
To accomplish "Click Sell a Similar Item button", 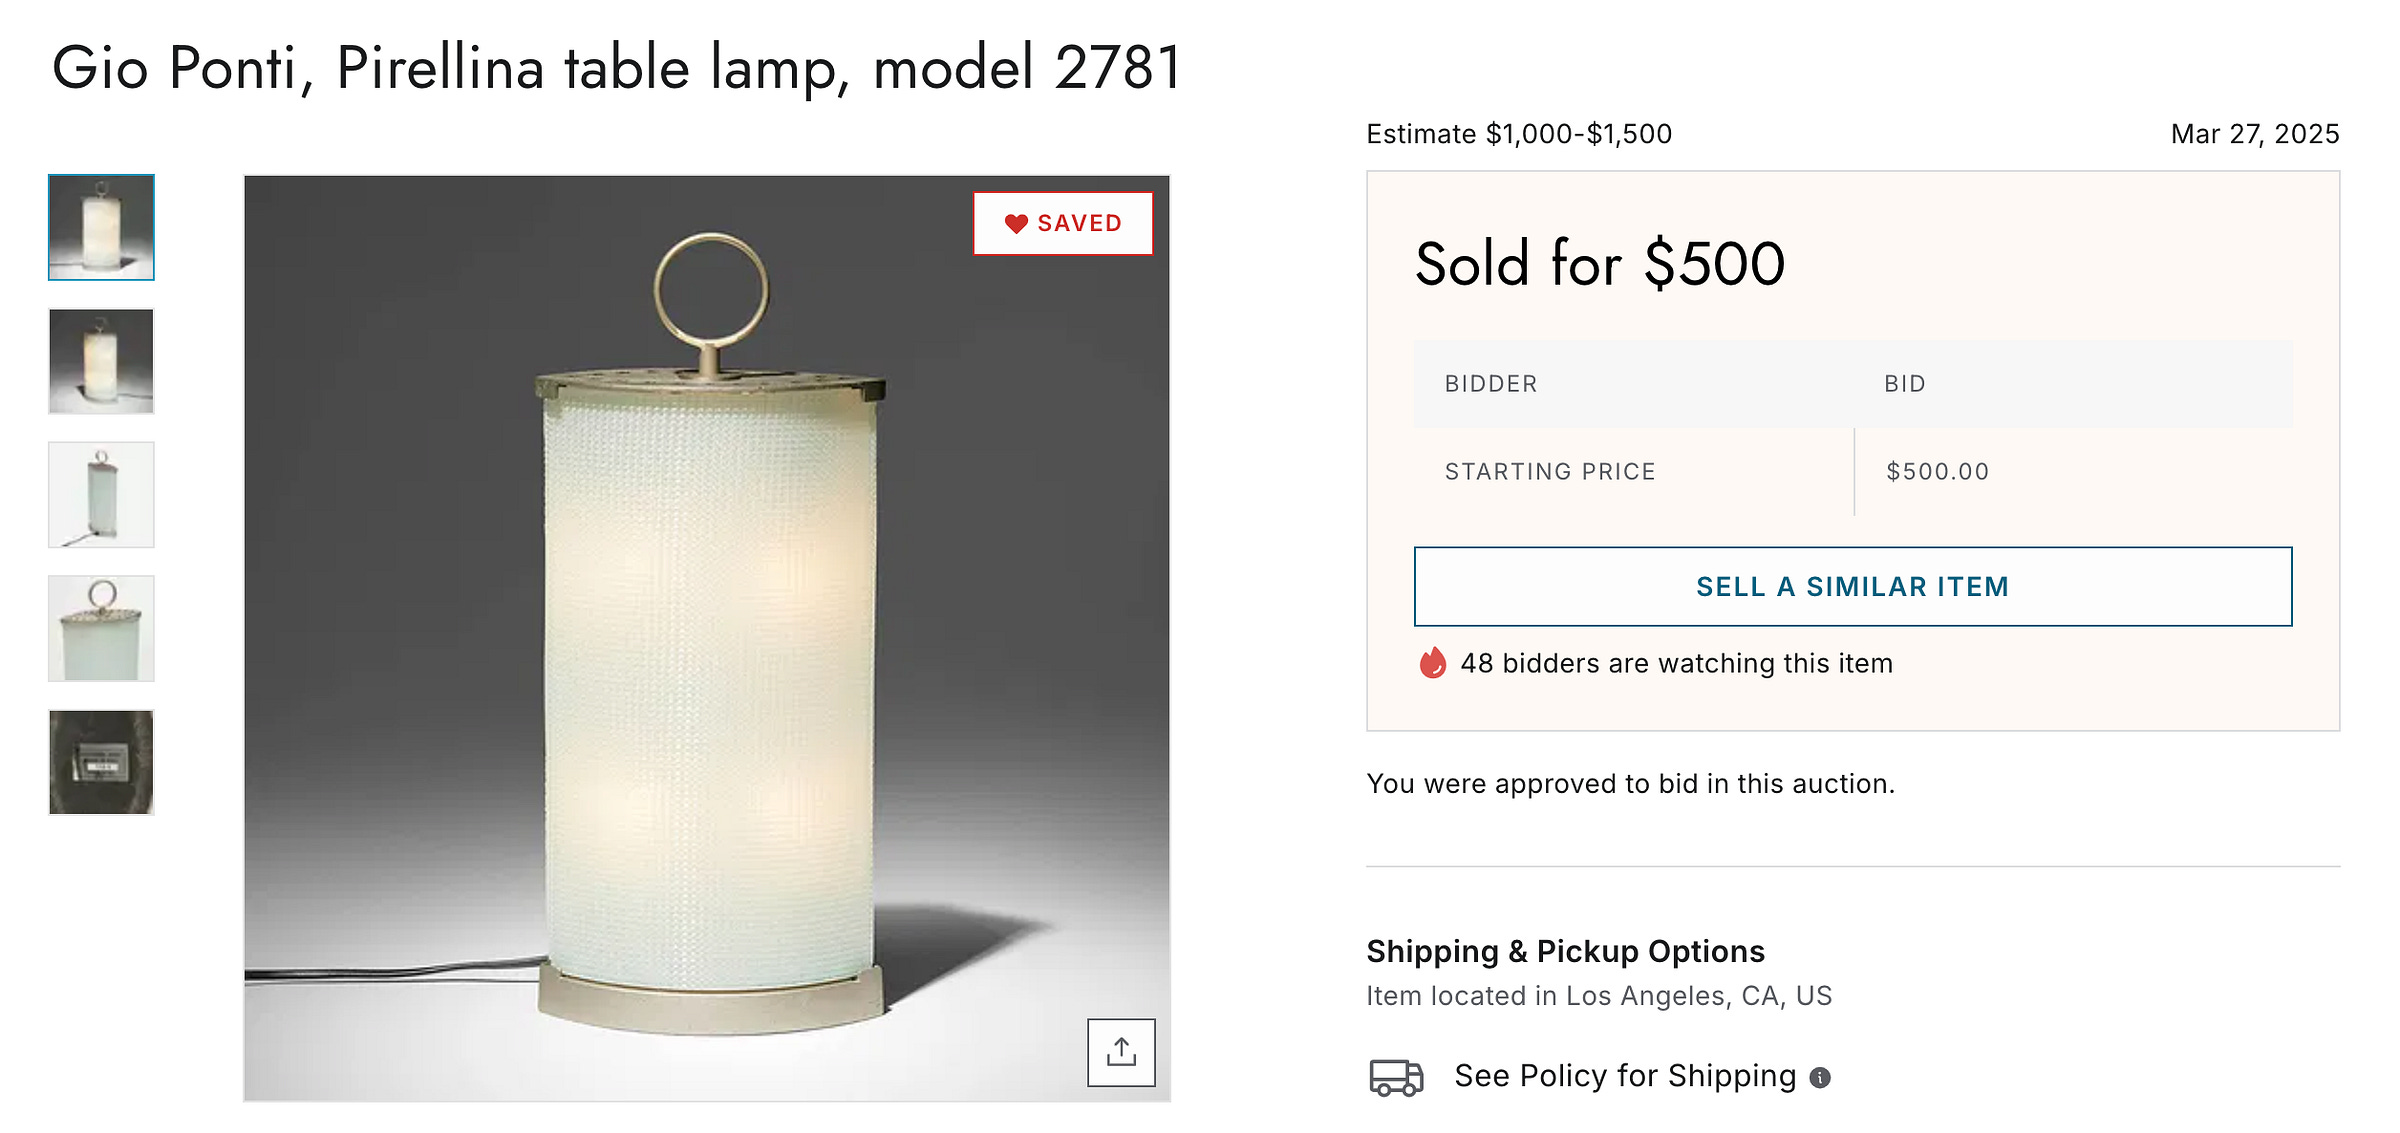I will pos(1853,587).
